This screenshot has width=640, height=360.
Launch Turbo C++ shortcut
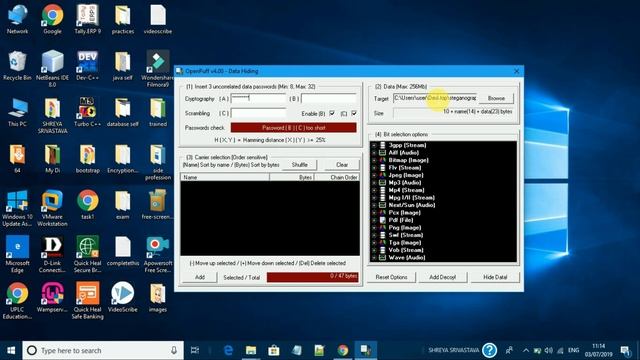pyautogui.click(x=87, y=112)
